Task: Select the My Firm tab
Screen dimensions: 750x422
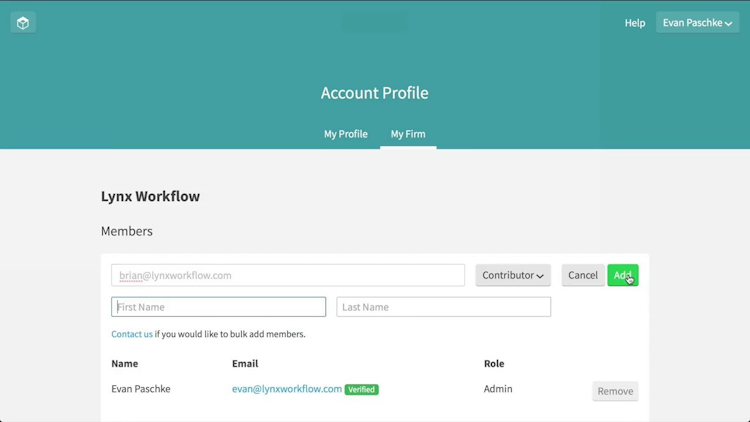Action: coord(408,134)
